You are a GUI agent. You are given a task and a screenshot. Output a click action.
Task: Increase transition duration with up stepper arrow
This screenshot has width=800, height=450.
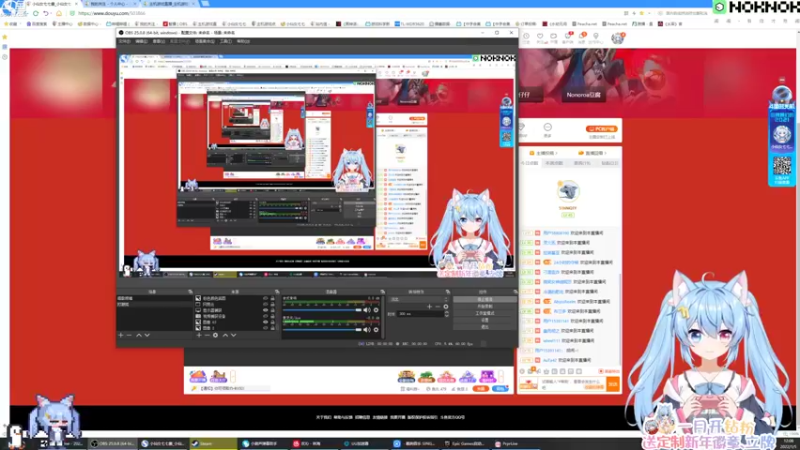[446, 312]
